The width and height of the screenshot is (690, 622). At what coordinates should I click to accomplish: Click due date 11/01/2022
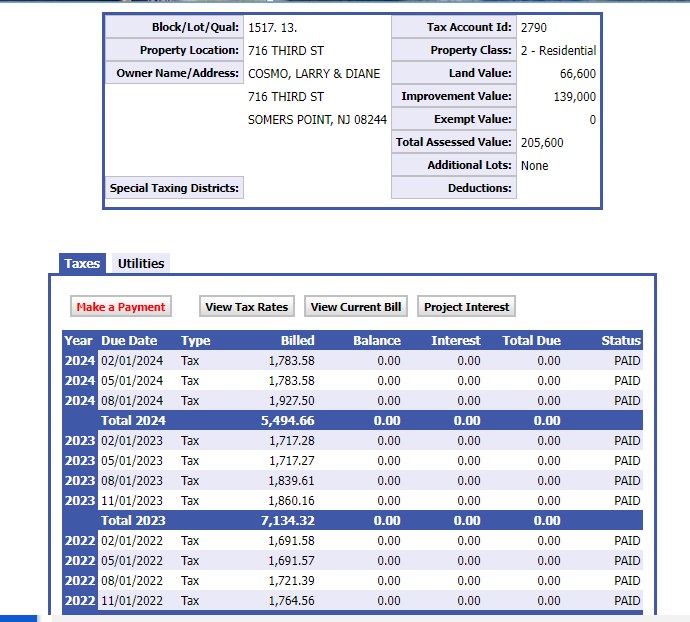point(132,600)
